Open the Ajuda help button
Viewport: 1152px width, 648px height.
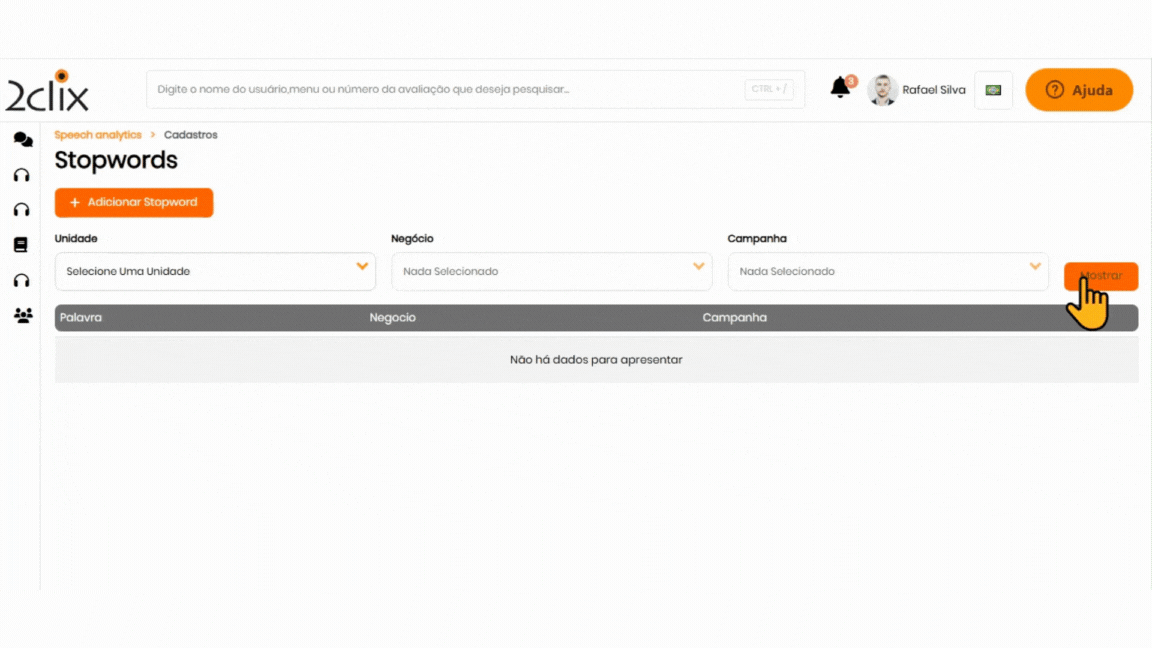point(1079,90)
